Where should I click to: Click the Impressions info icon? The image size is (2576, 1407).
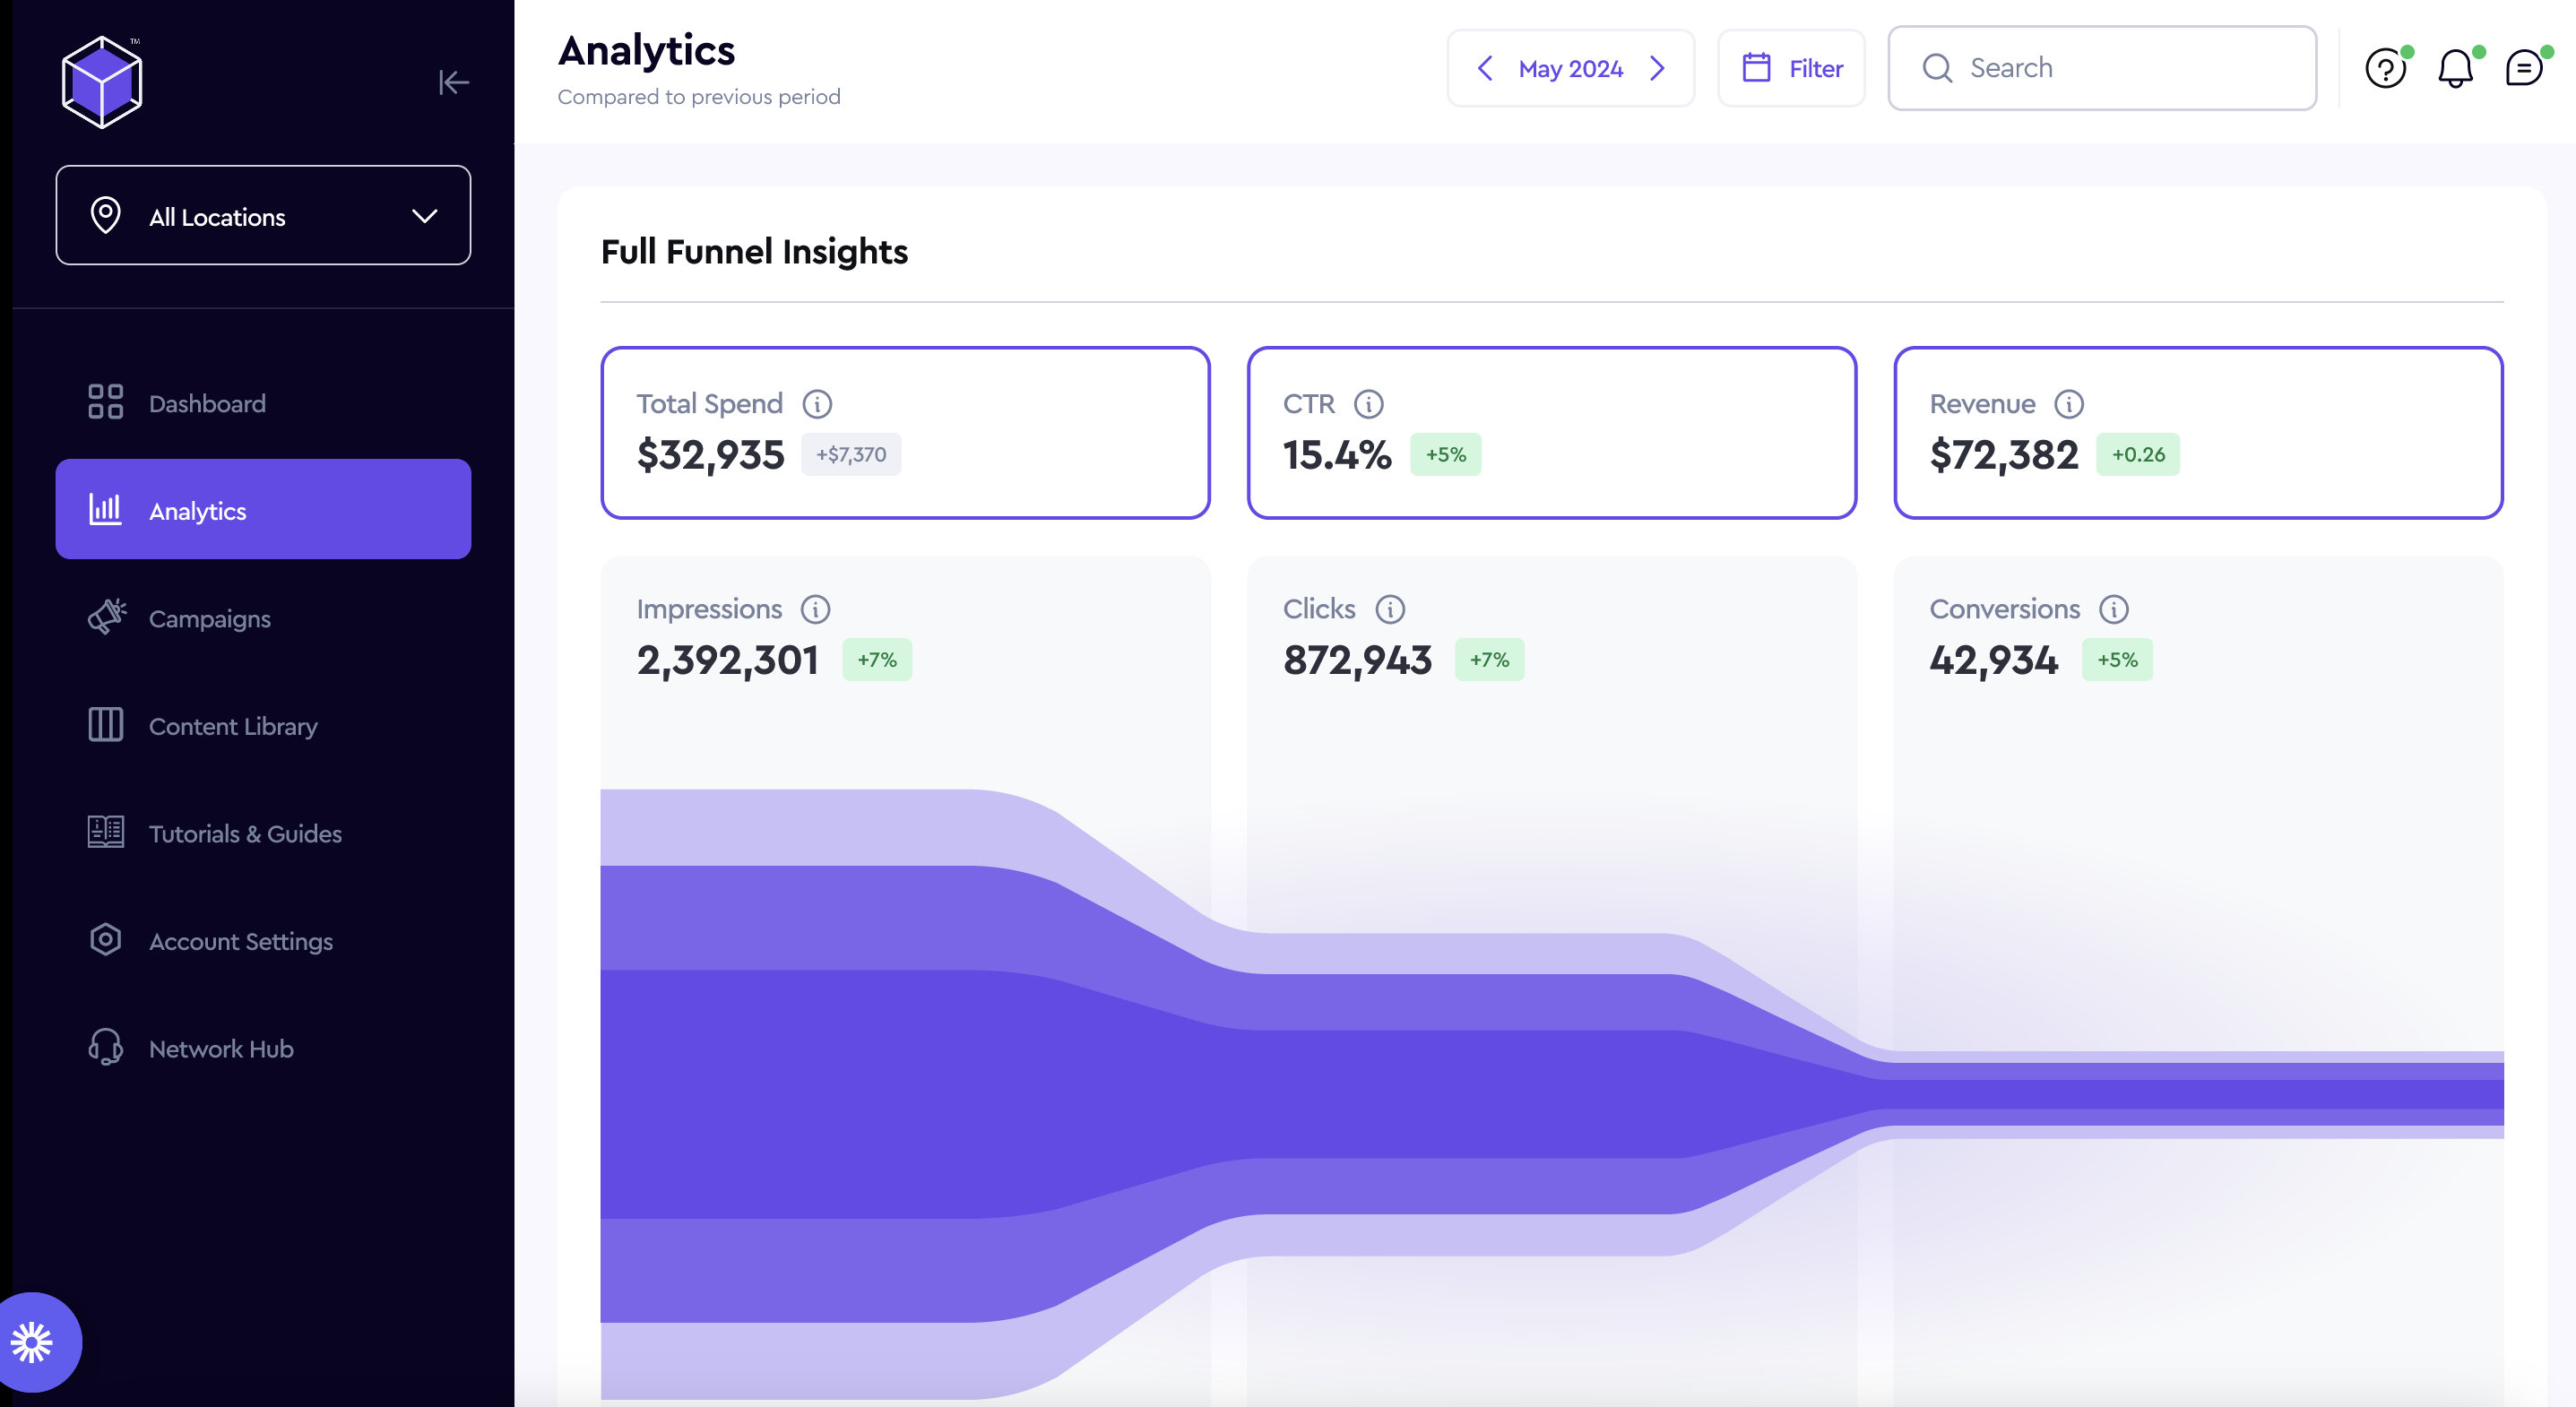815,609
